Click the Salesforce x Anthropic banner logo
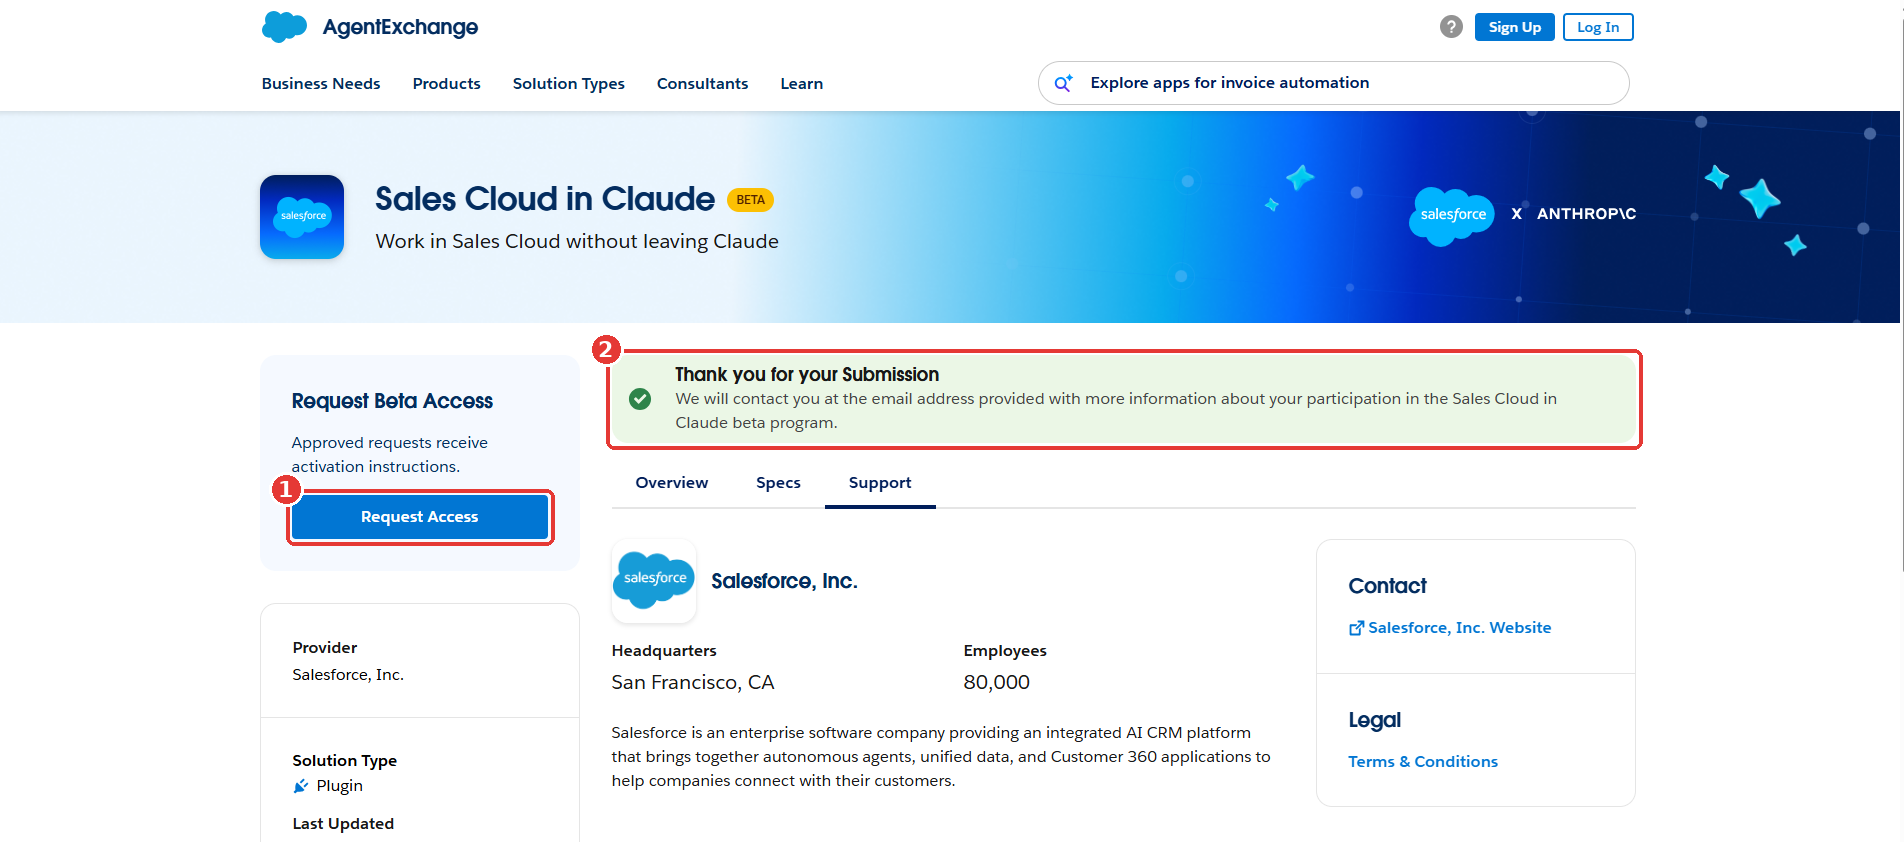1904x842 pixels. [x=1523, y=215]
